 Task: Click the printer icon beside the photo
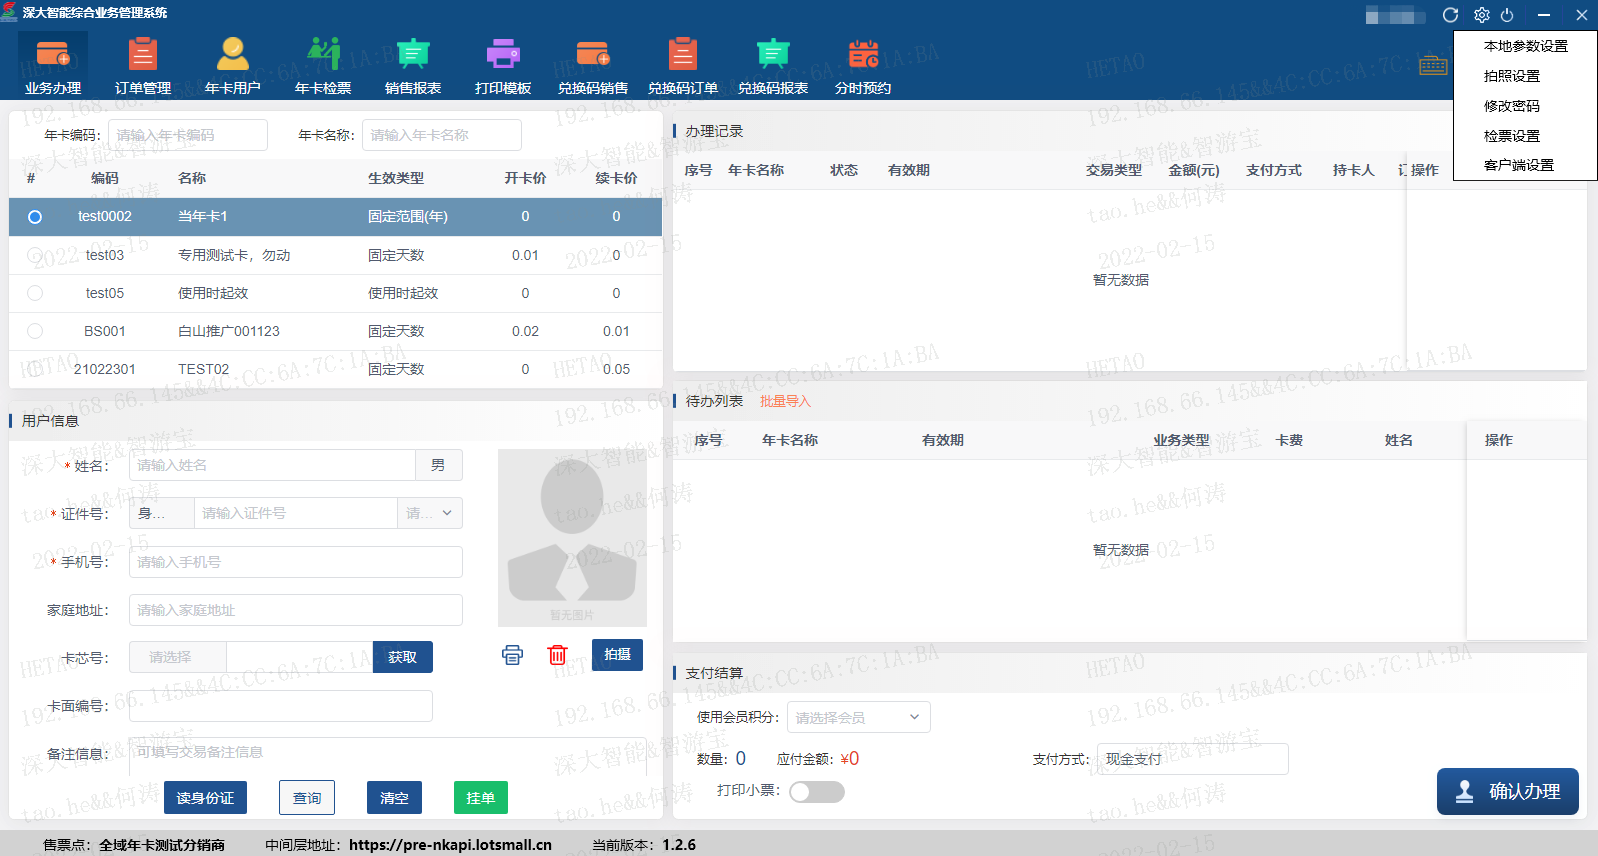[x=512, y=655]
